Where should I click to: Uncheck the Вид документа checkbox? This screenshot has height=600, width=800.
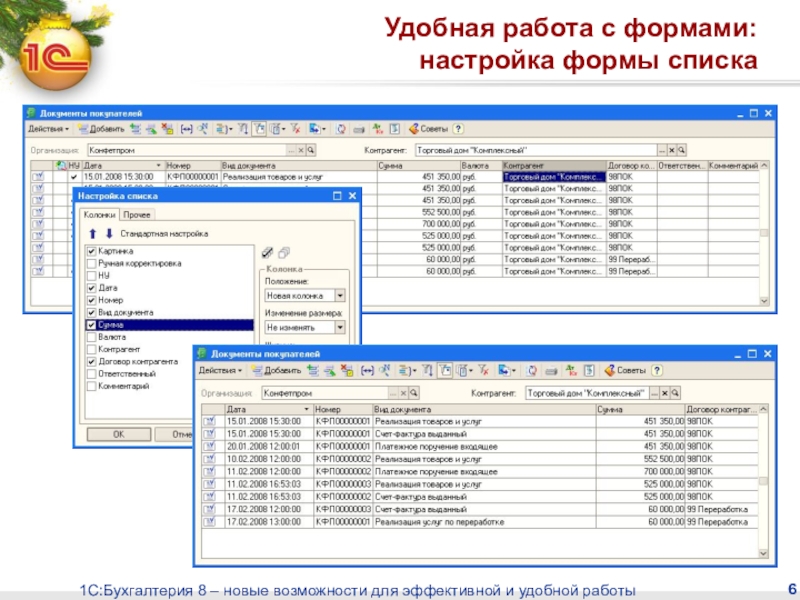(x=91, y=312)
